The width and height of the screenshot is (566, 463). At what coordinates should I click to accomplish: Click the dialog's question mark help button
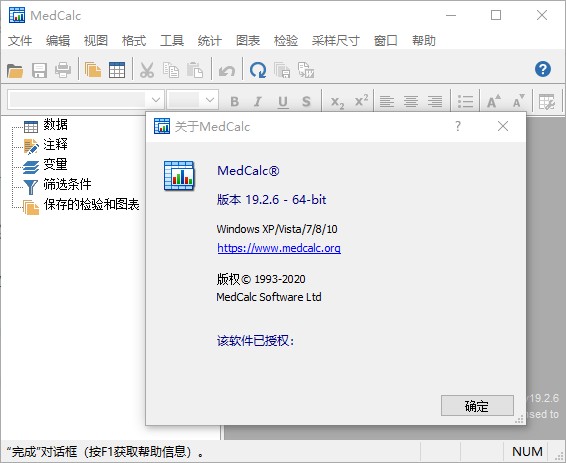pos(458,126)
